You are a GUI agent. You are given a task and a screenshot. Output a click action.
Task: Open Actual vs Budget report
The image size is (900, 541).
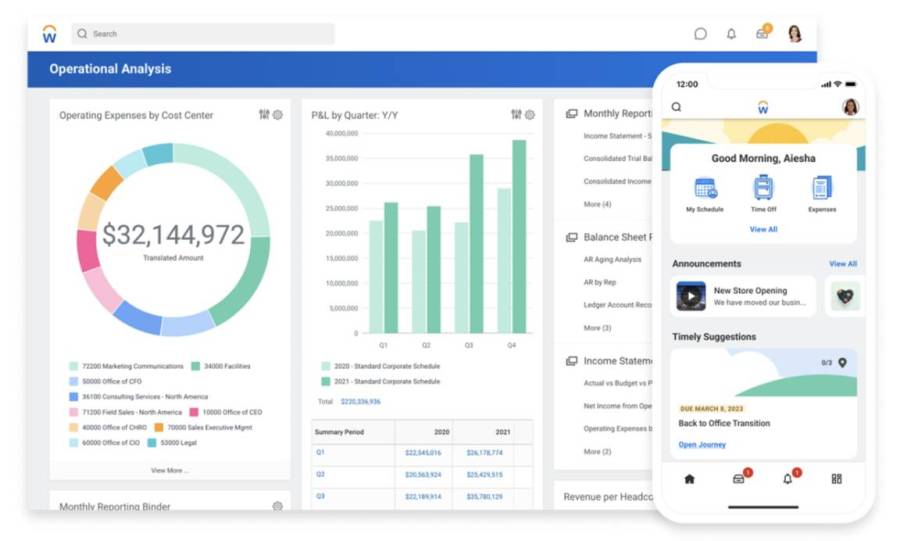[618, 383]
